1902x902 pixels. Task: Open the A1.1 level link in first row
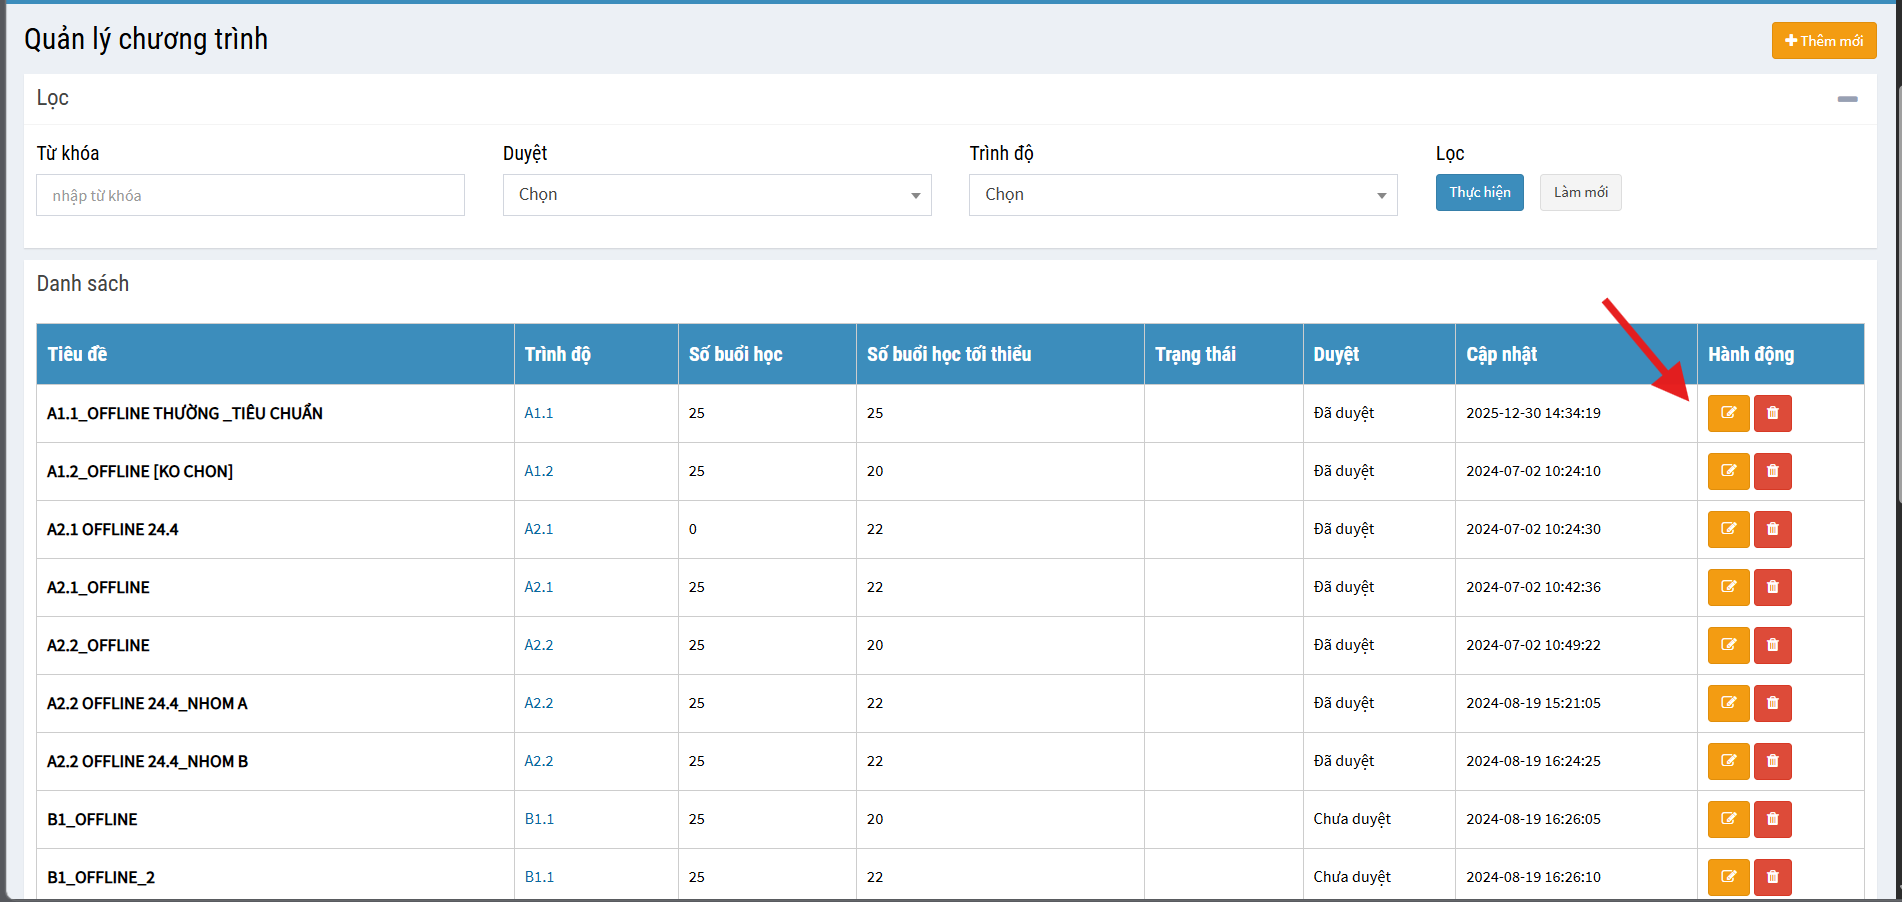click(538, 413)
